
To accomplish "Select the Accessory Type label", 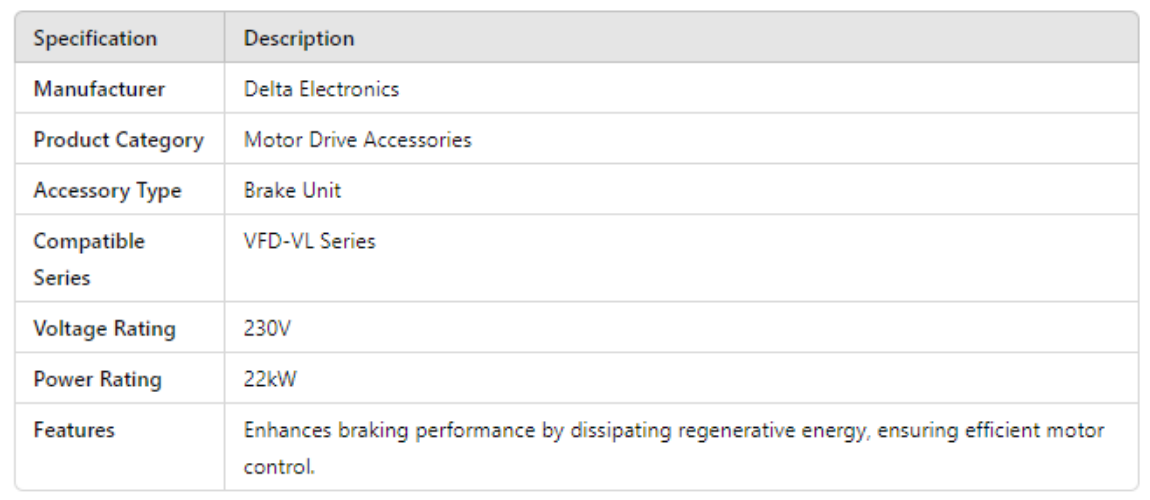I will [107, 191].
